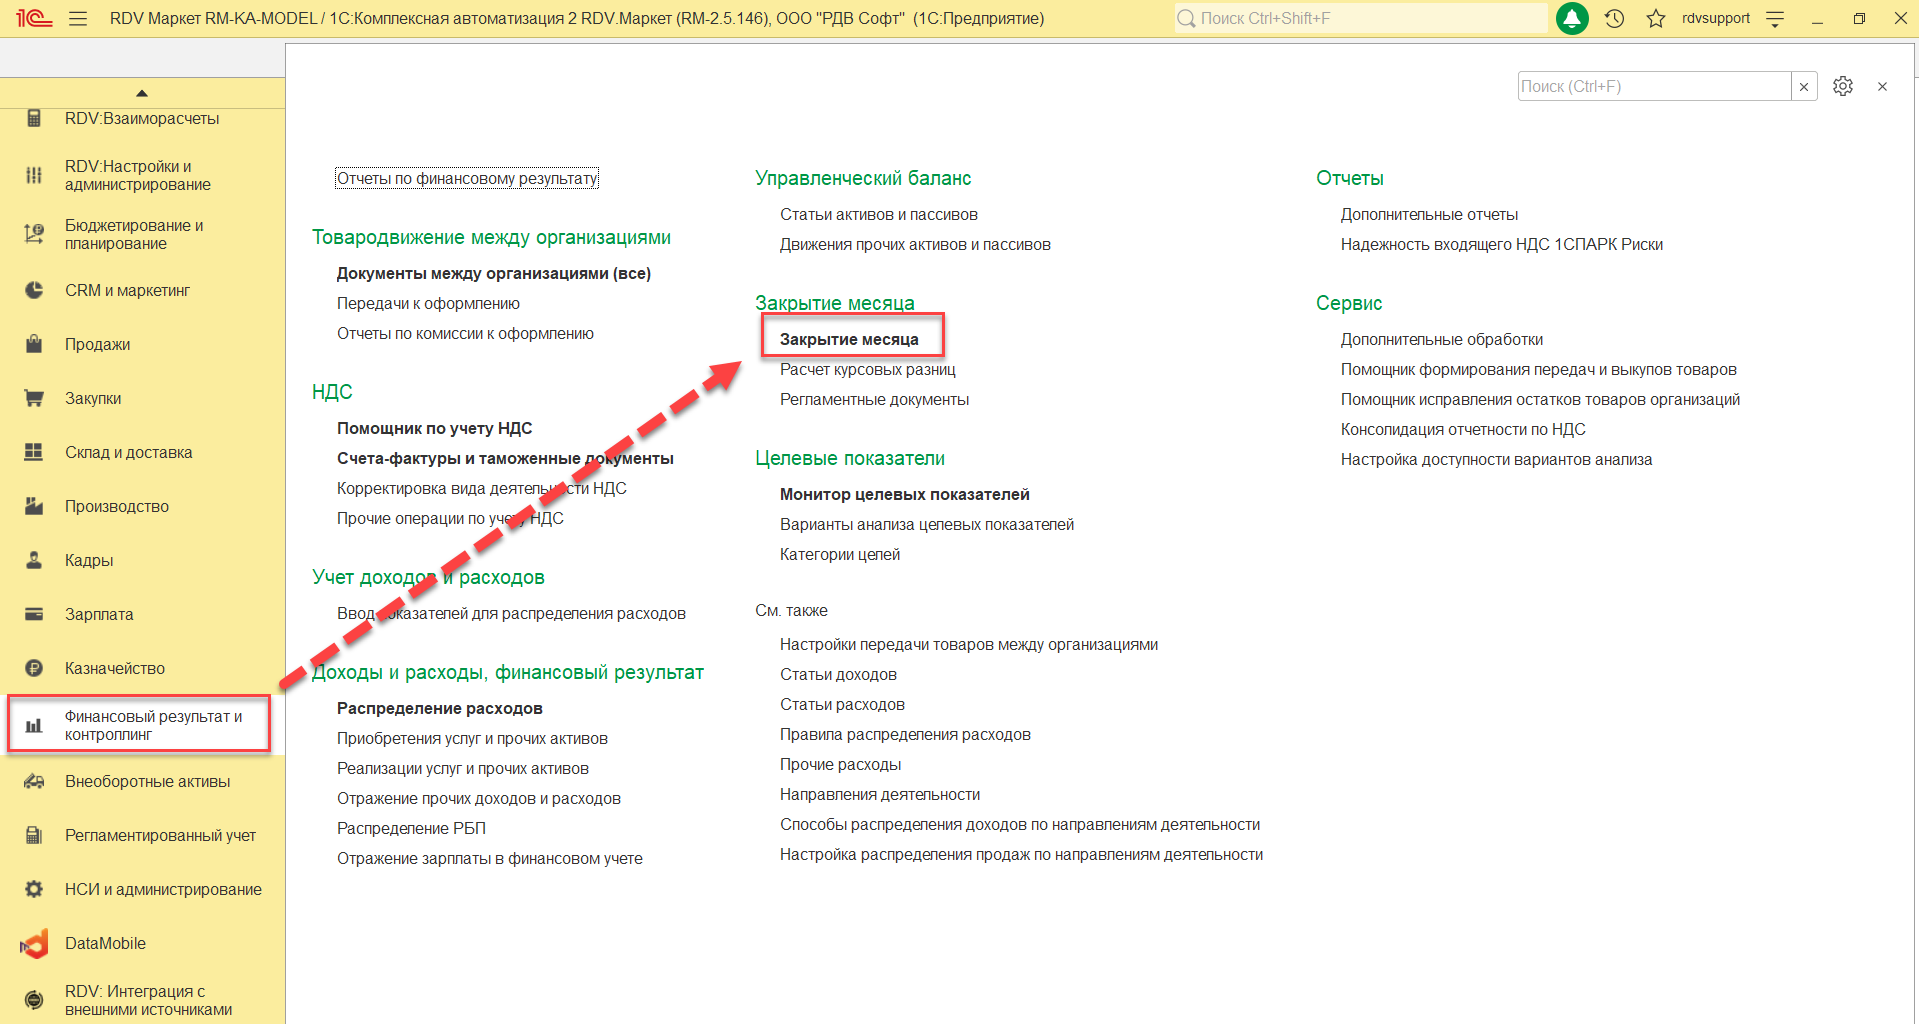Open Надежность входящего НДС 1СПАРК Риски
The width and height of the screenshot is (1919, 1024).
point(1502,244)
